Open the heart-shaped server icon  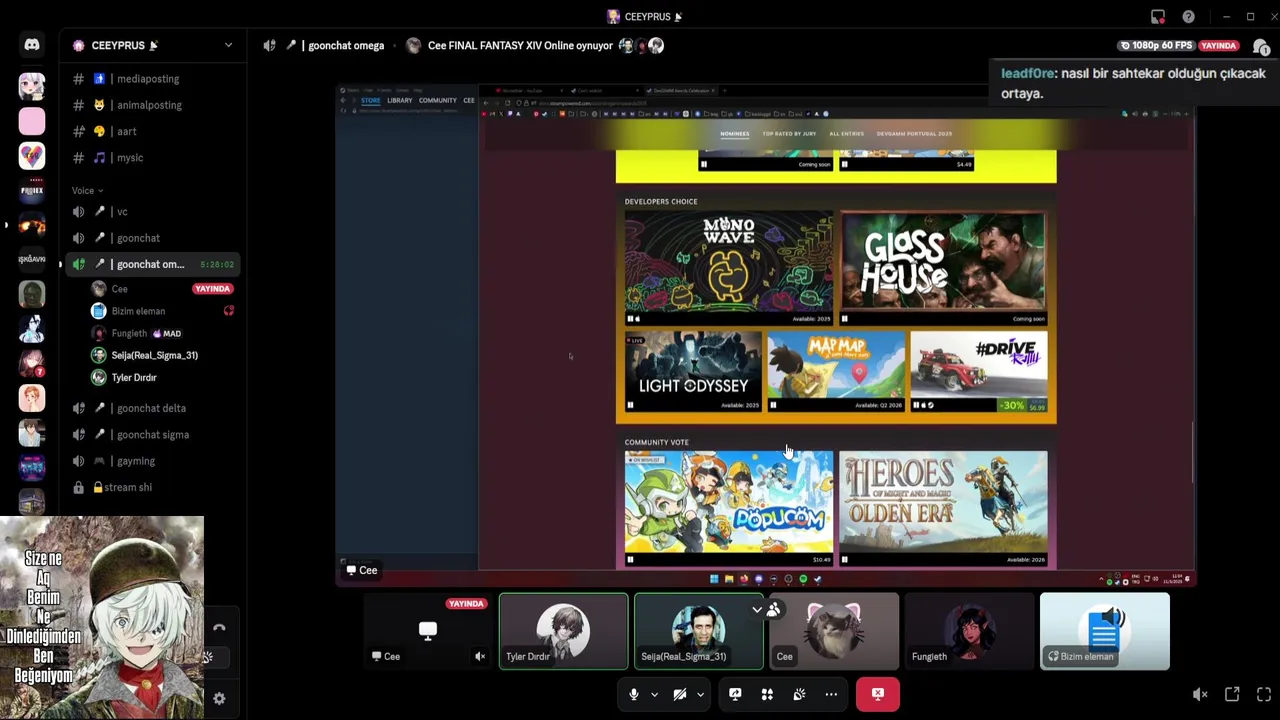coord(32,156)
